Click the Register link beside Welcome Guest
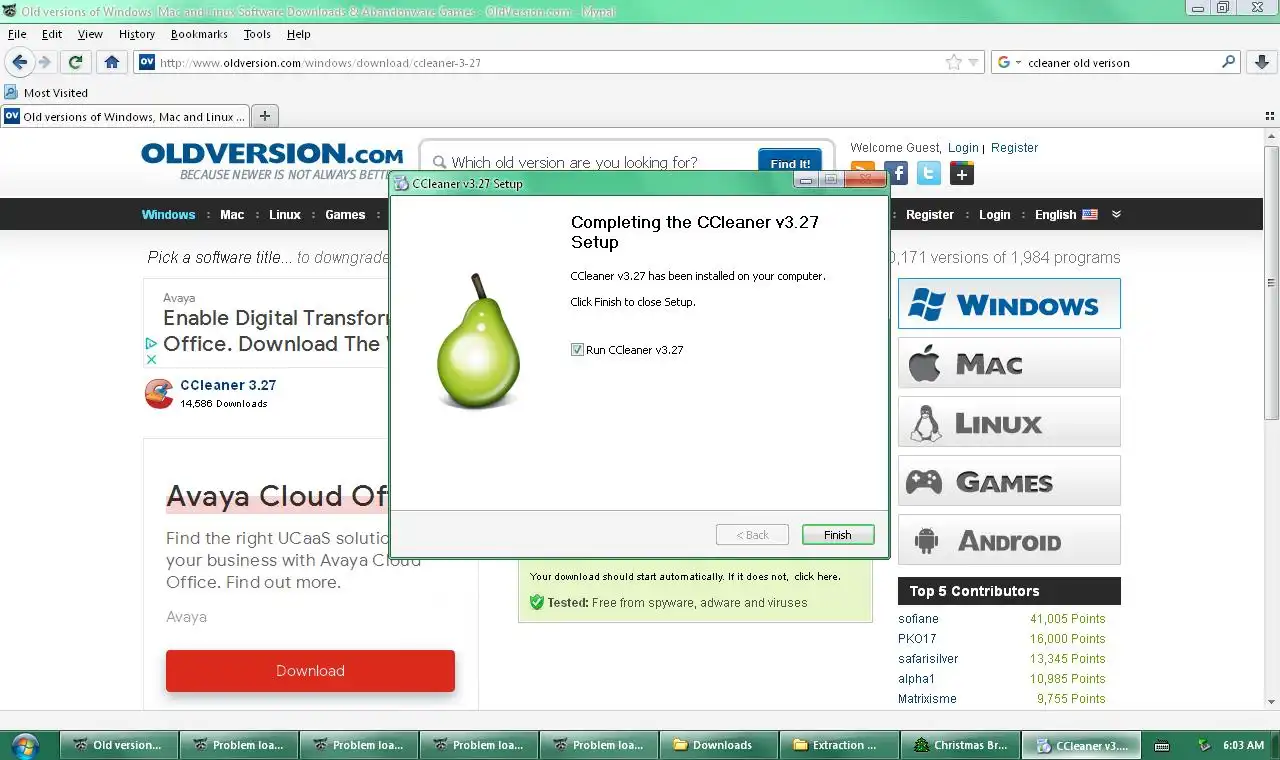 1015,147
